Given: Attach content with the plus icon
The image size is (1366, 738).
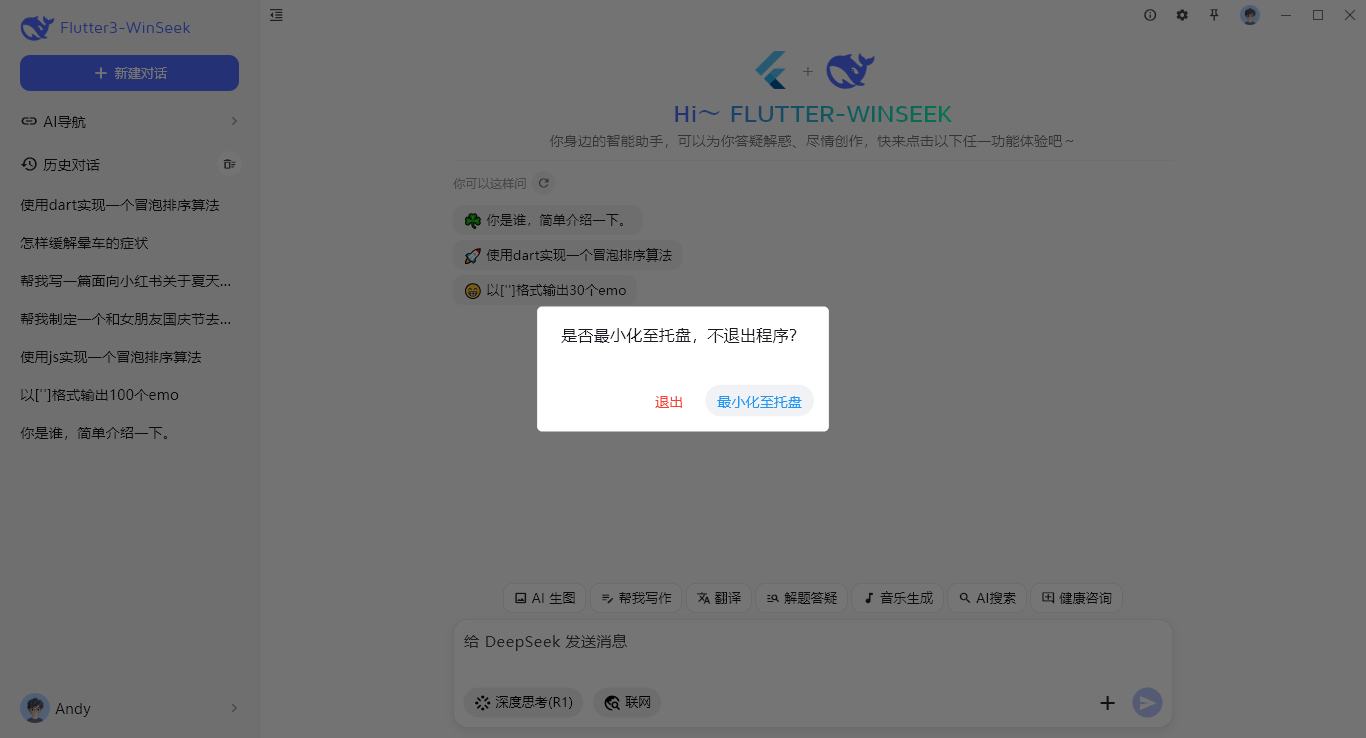Looking at the screenshot, I should pyautogui.click(x=1107, y=702).
